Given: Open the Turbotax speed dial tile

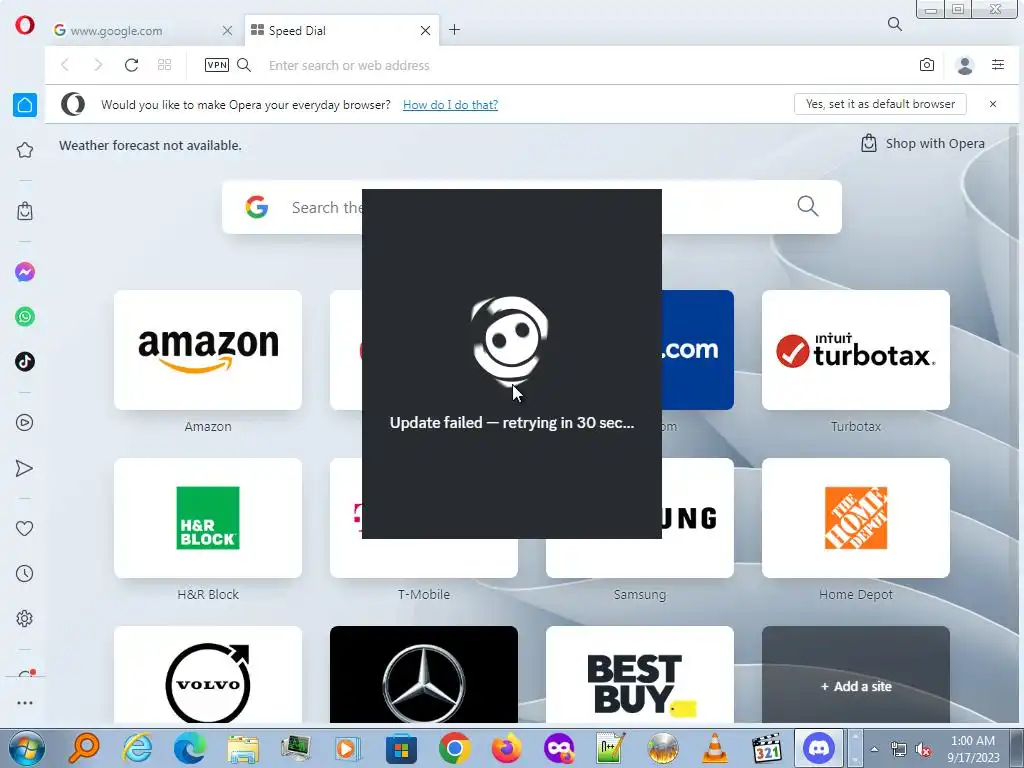Looking at the screenshot, I should click(856, 350).
